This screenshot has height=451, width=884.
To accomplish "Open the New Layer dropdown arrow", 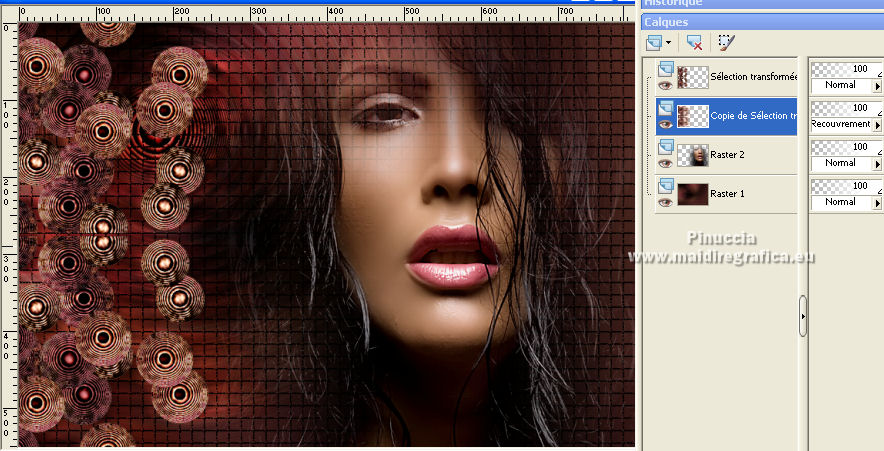I will point(669,43).
